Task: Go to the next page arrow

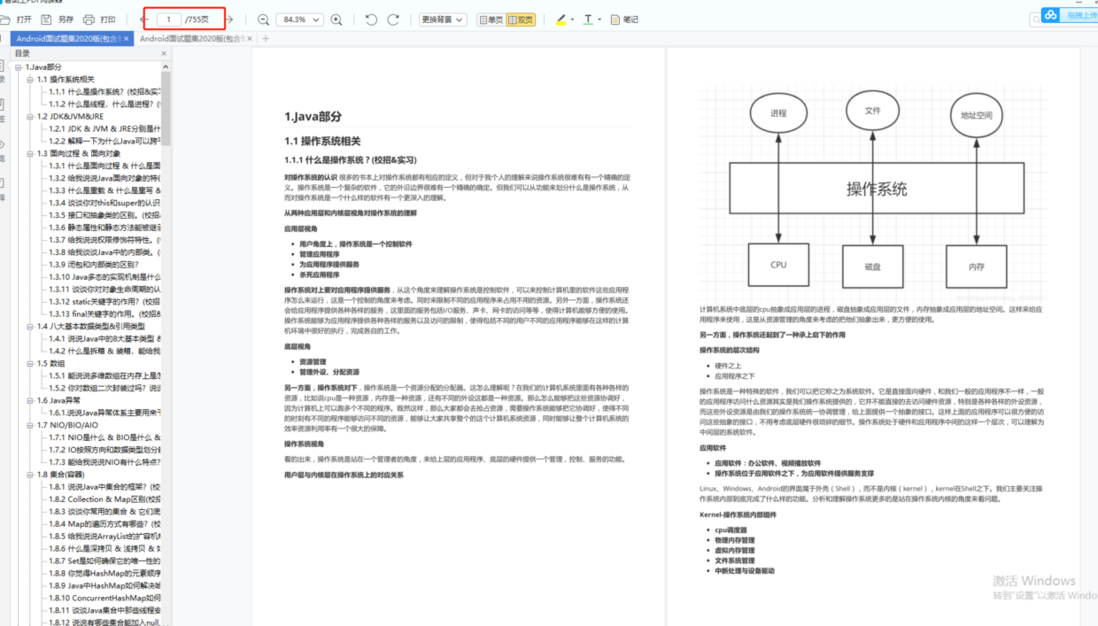Action: (230, 20)
